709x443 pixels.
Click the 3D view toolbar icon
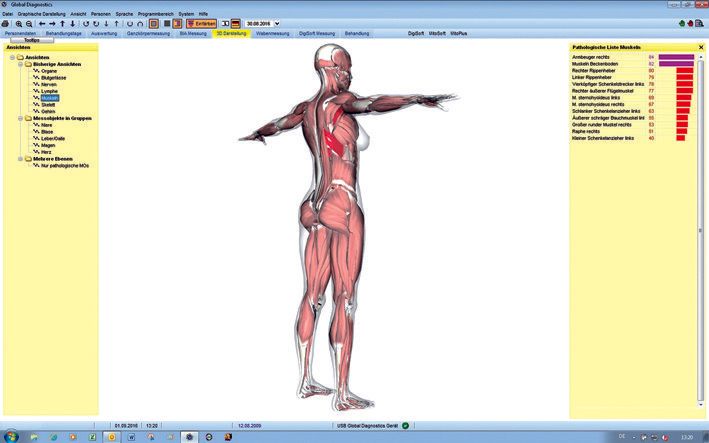pyautogui.click(x=224, y=23)
